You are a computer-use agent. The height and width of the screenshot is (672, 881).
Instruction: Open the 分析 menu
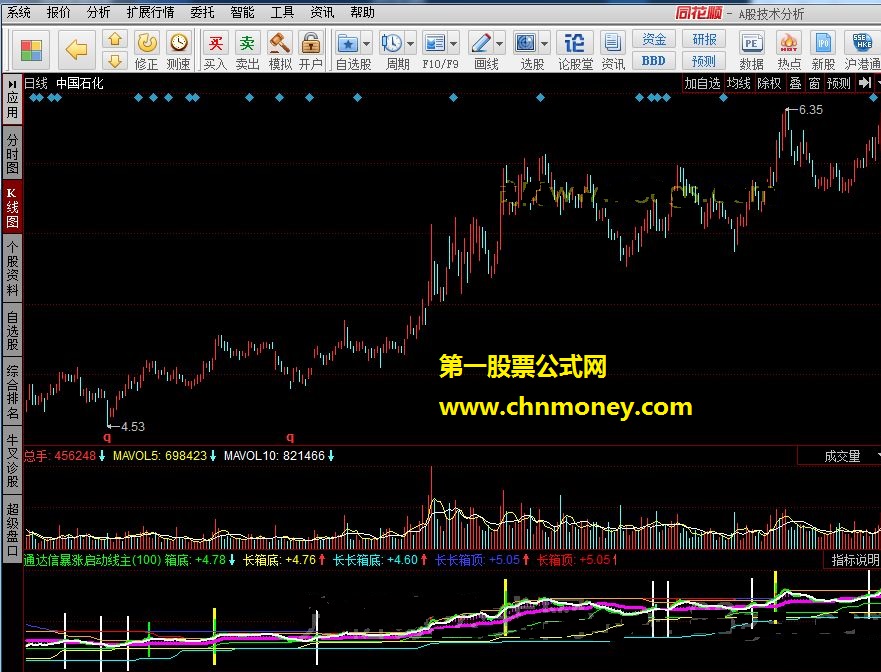pyautogui.click(x=98, y=12)
